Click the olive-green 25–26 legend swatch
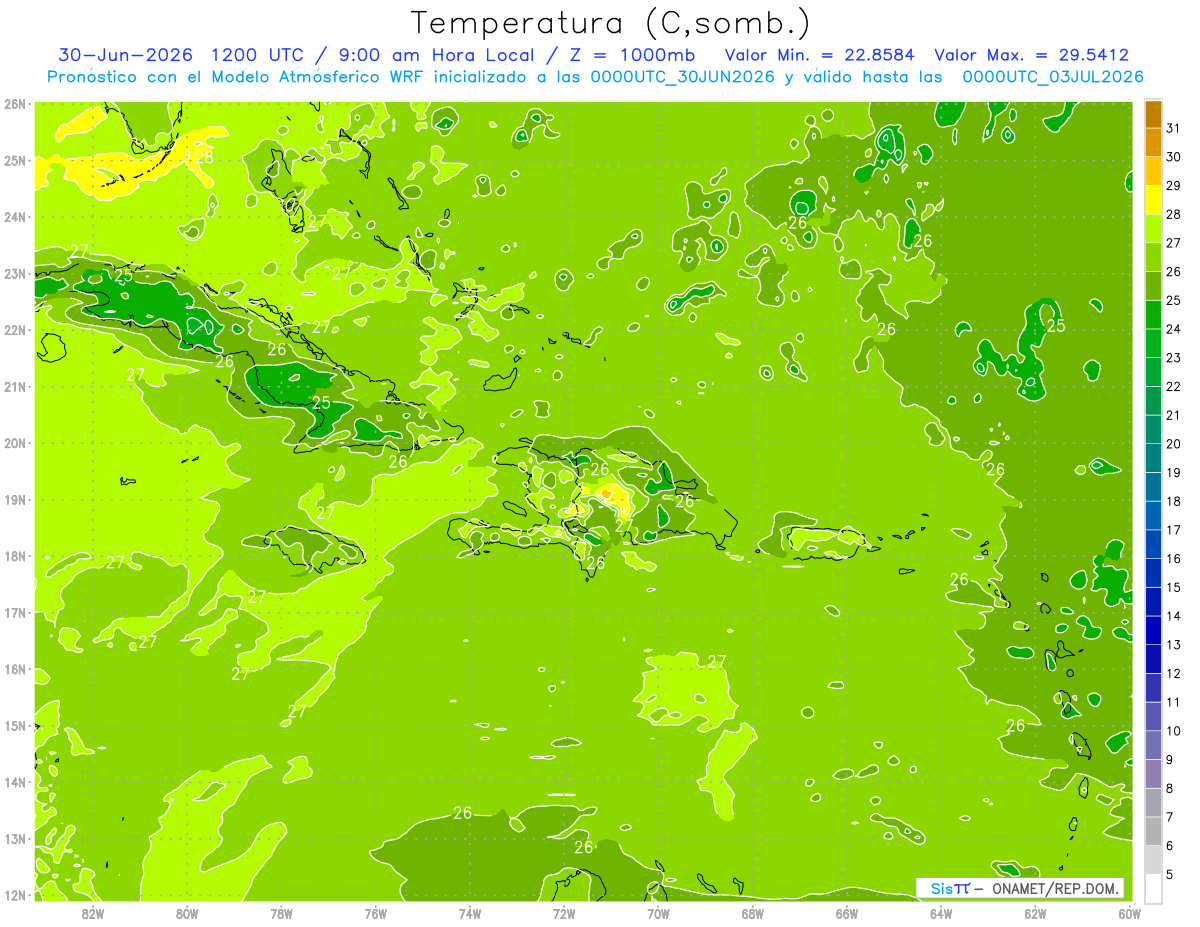1200x927 pixels. click(x=1153, y=286)
